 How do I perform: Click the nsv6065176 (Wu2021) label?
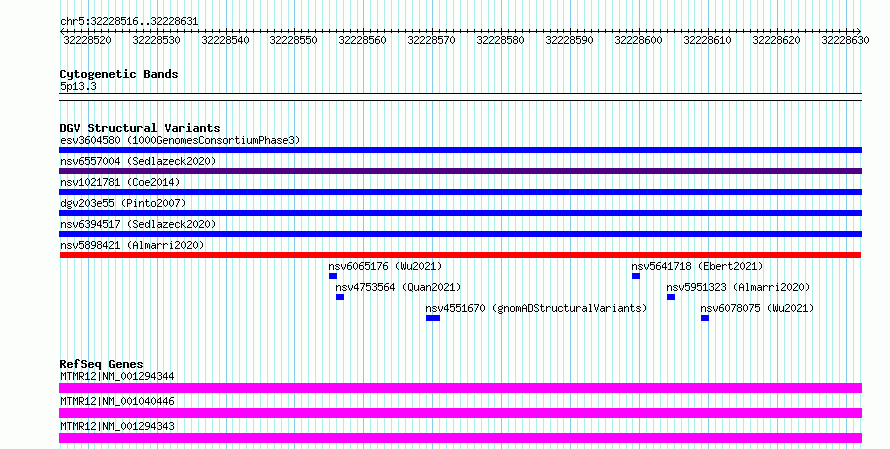(x=385, y=266)
